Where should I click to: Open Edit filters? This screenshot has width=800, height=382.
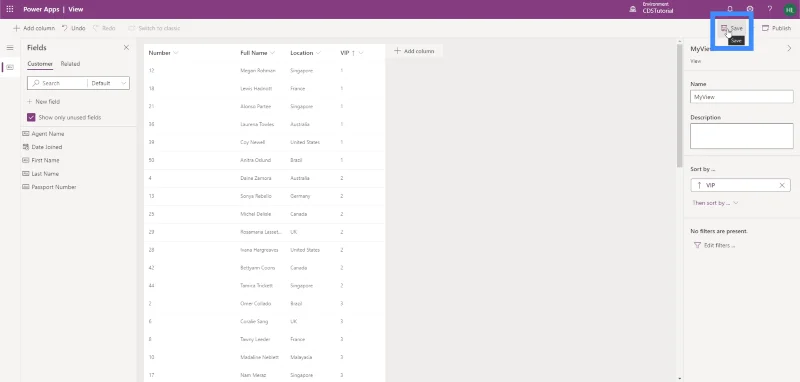715,245
